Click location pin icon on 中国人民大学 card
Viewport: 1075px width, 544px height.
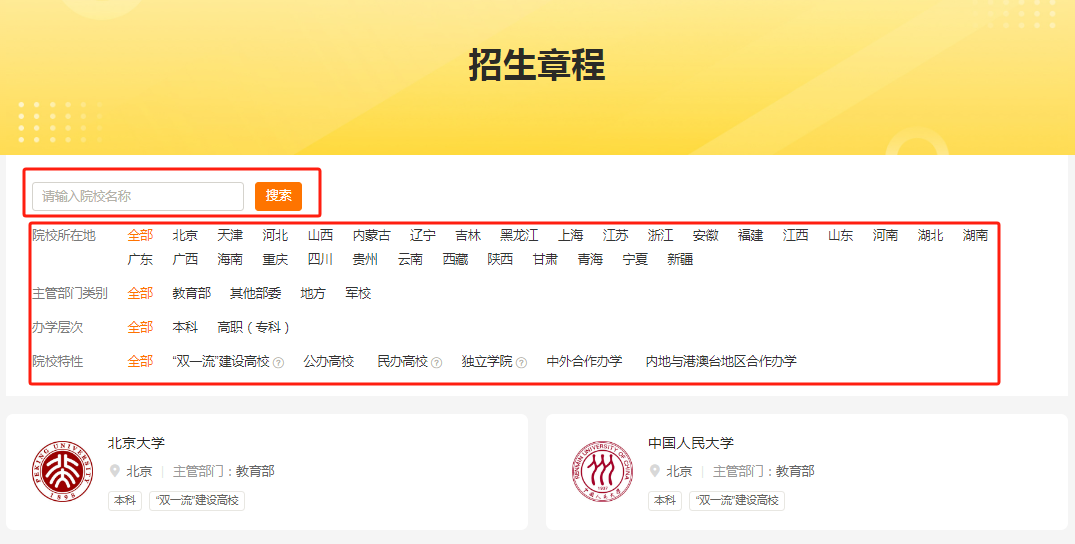(x=655, y=471)
